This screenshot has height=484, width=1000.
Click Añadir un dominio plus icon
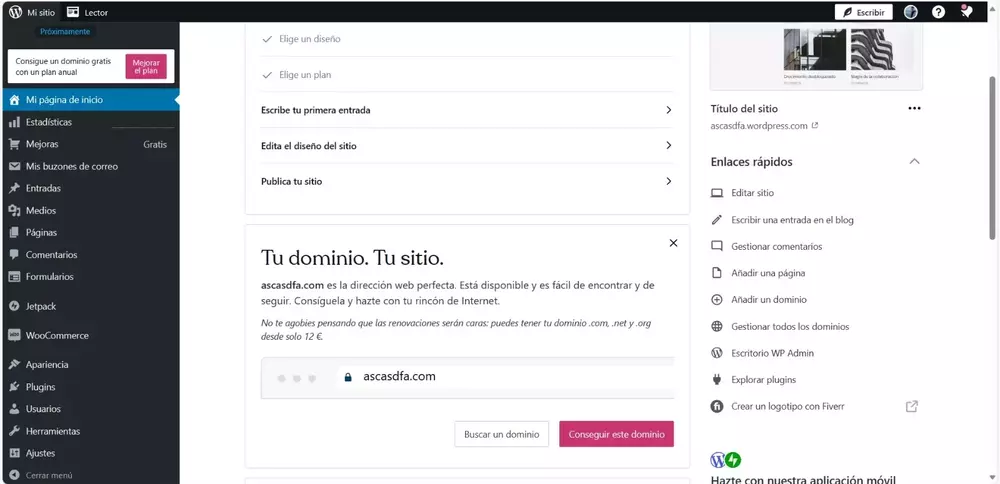(x=717, y=300)
